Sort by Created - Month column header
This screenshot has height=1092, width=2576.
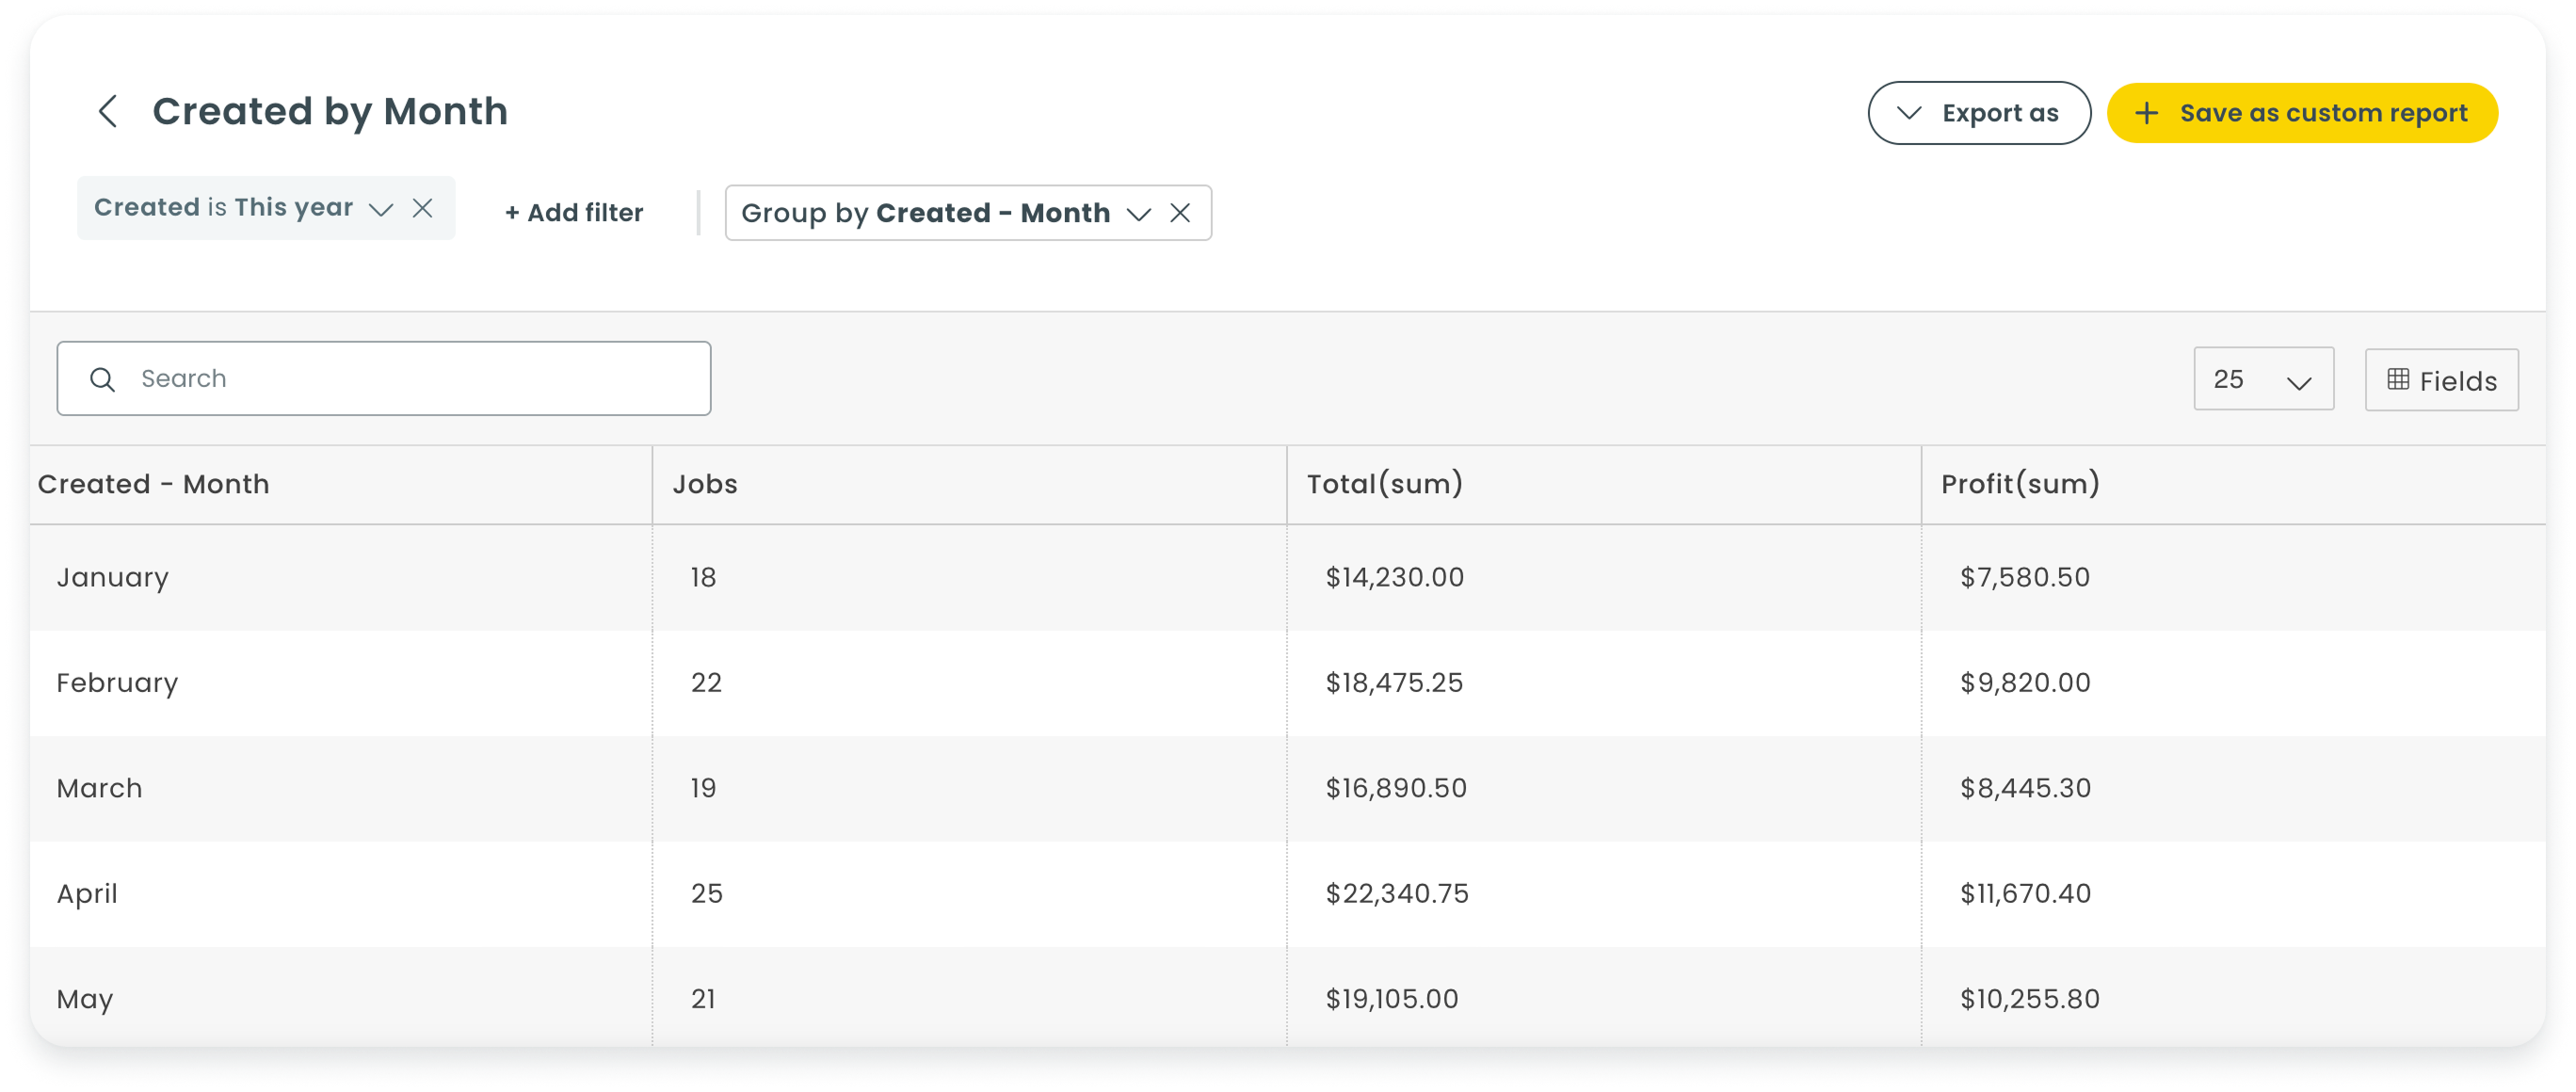(x=153, y=484)
